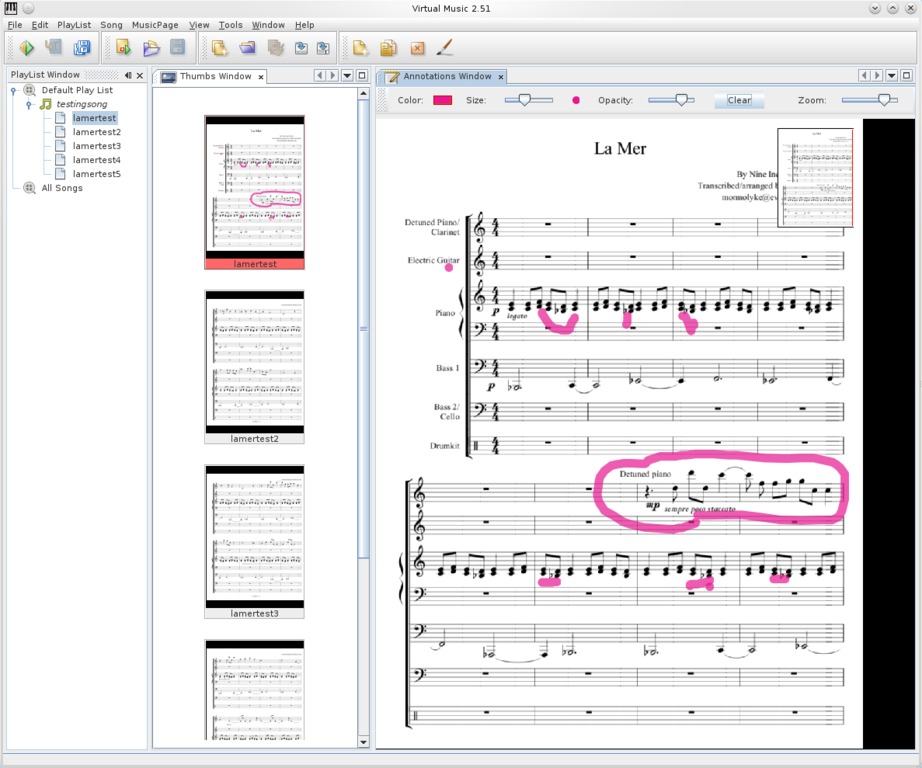This screenshot has width=922, height=768.
Task: Click the open folder icon in toolbar
Action: [x=151, y=47]
